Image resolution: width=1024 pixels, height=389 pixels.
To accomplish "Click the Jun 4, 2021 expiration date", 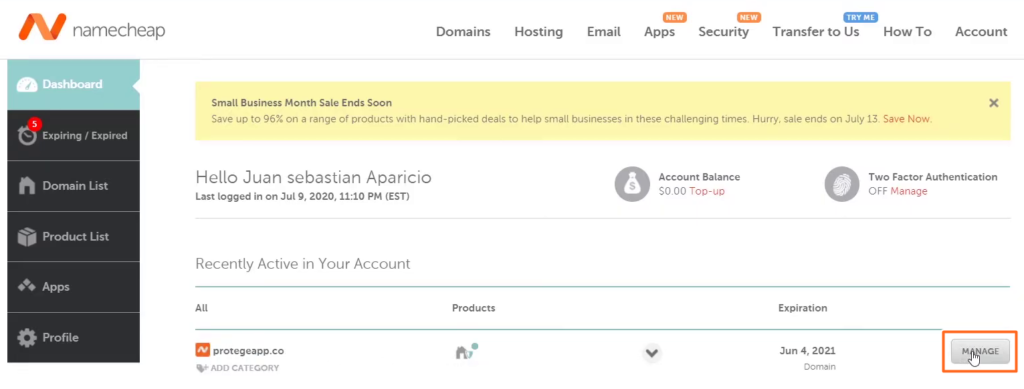I will 807,351.
